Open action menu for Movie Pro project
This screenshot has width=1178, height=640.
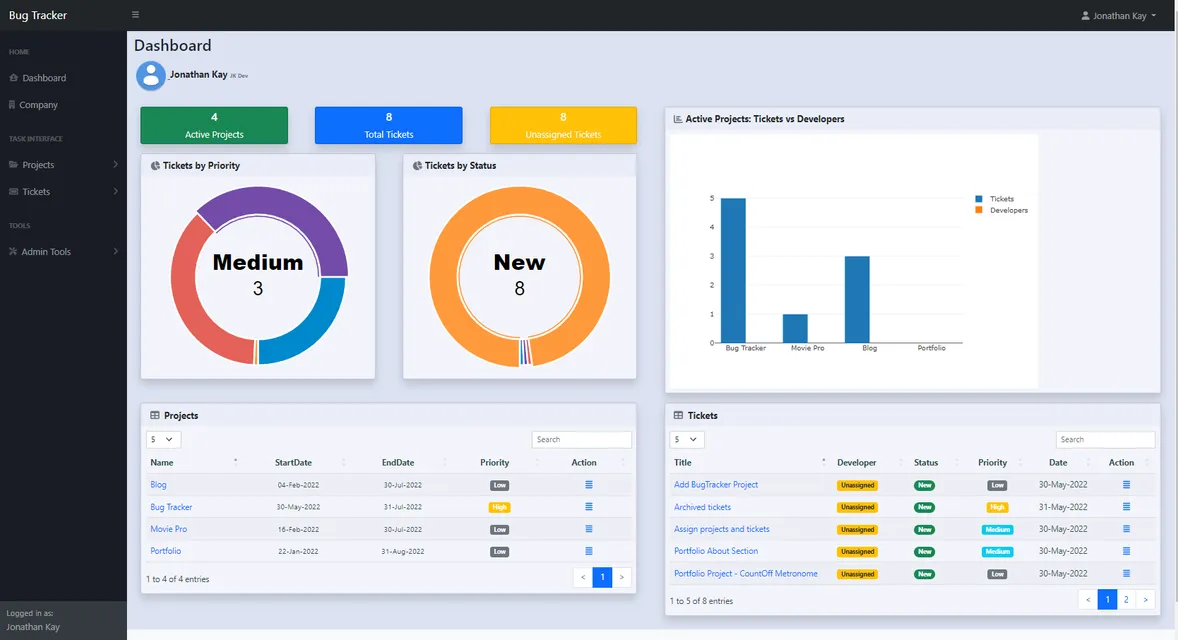click(589, 529)
